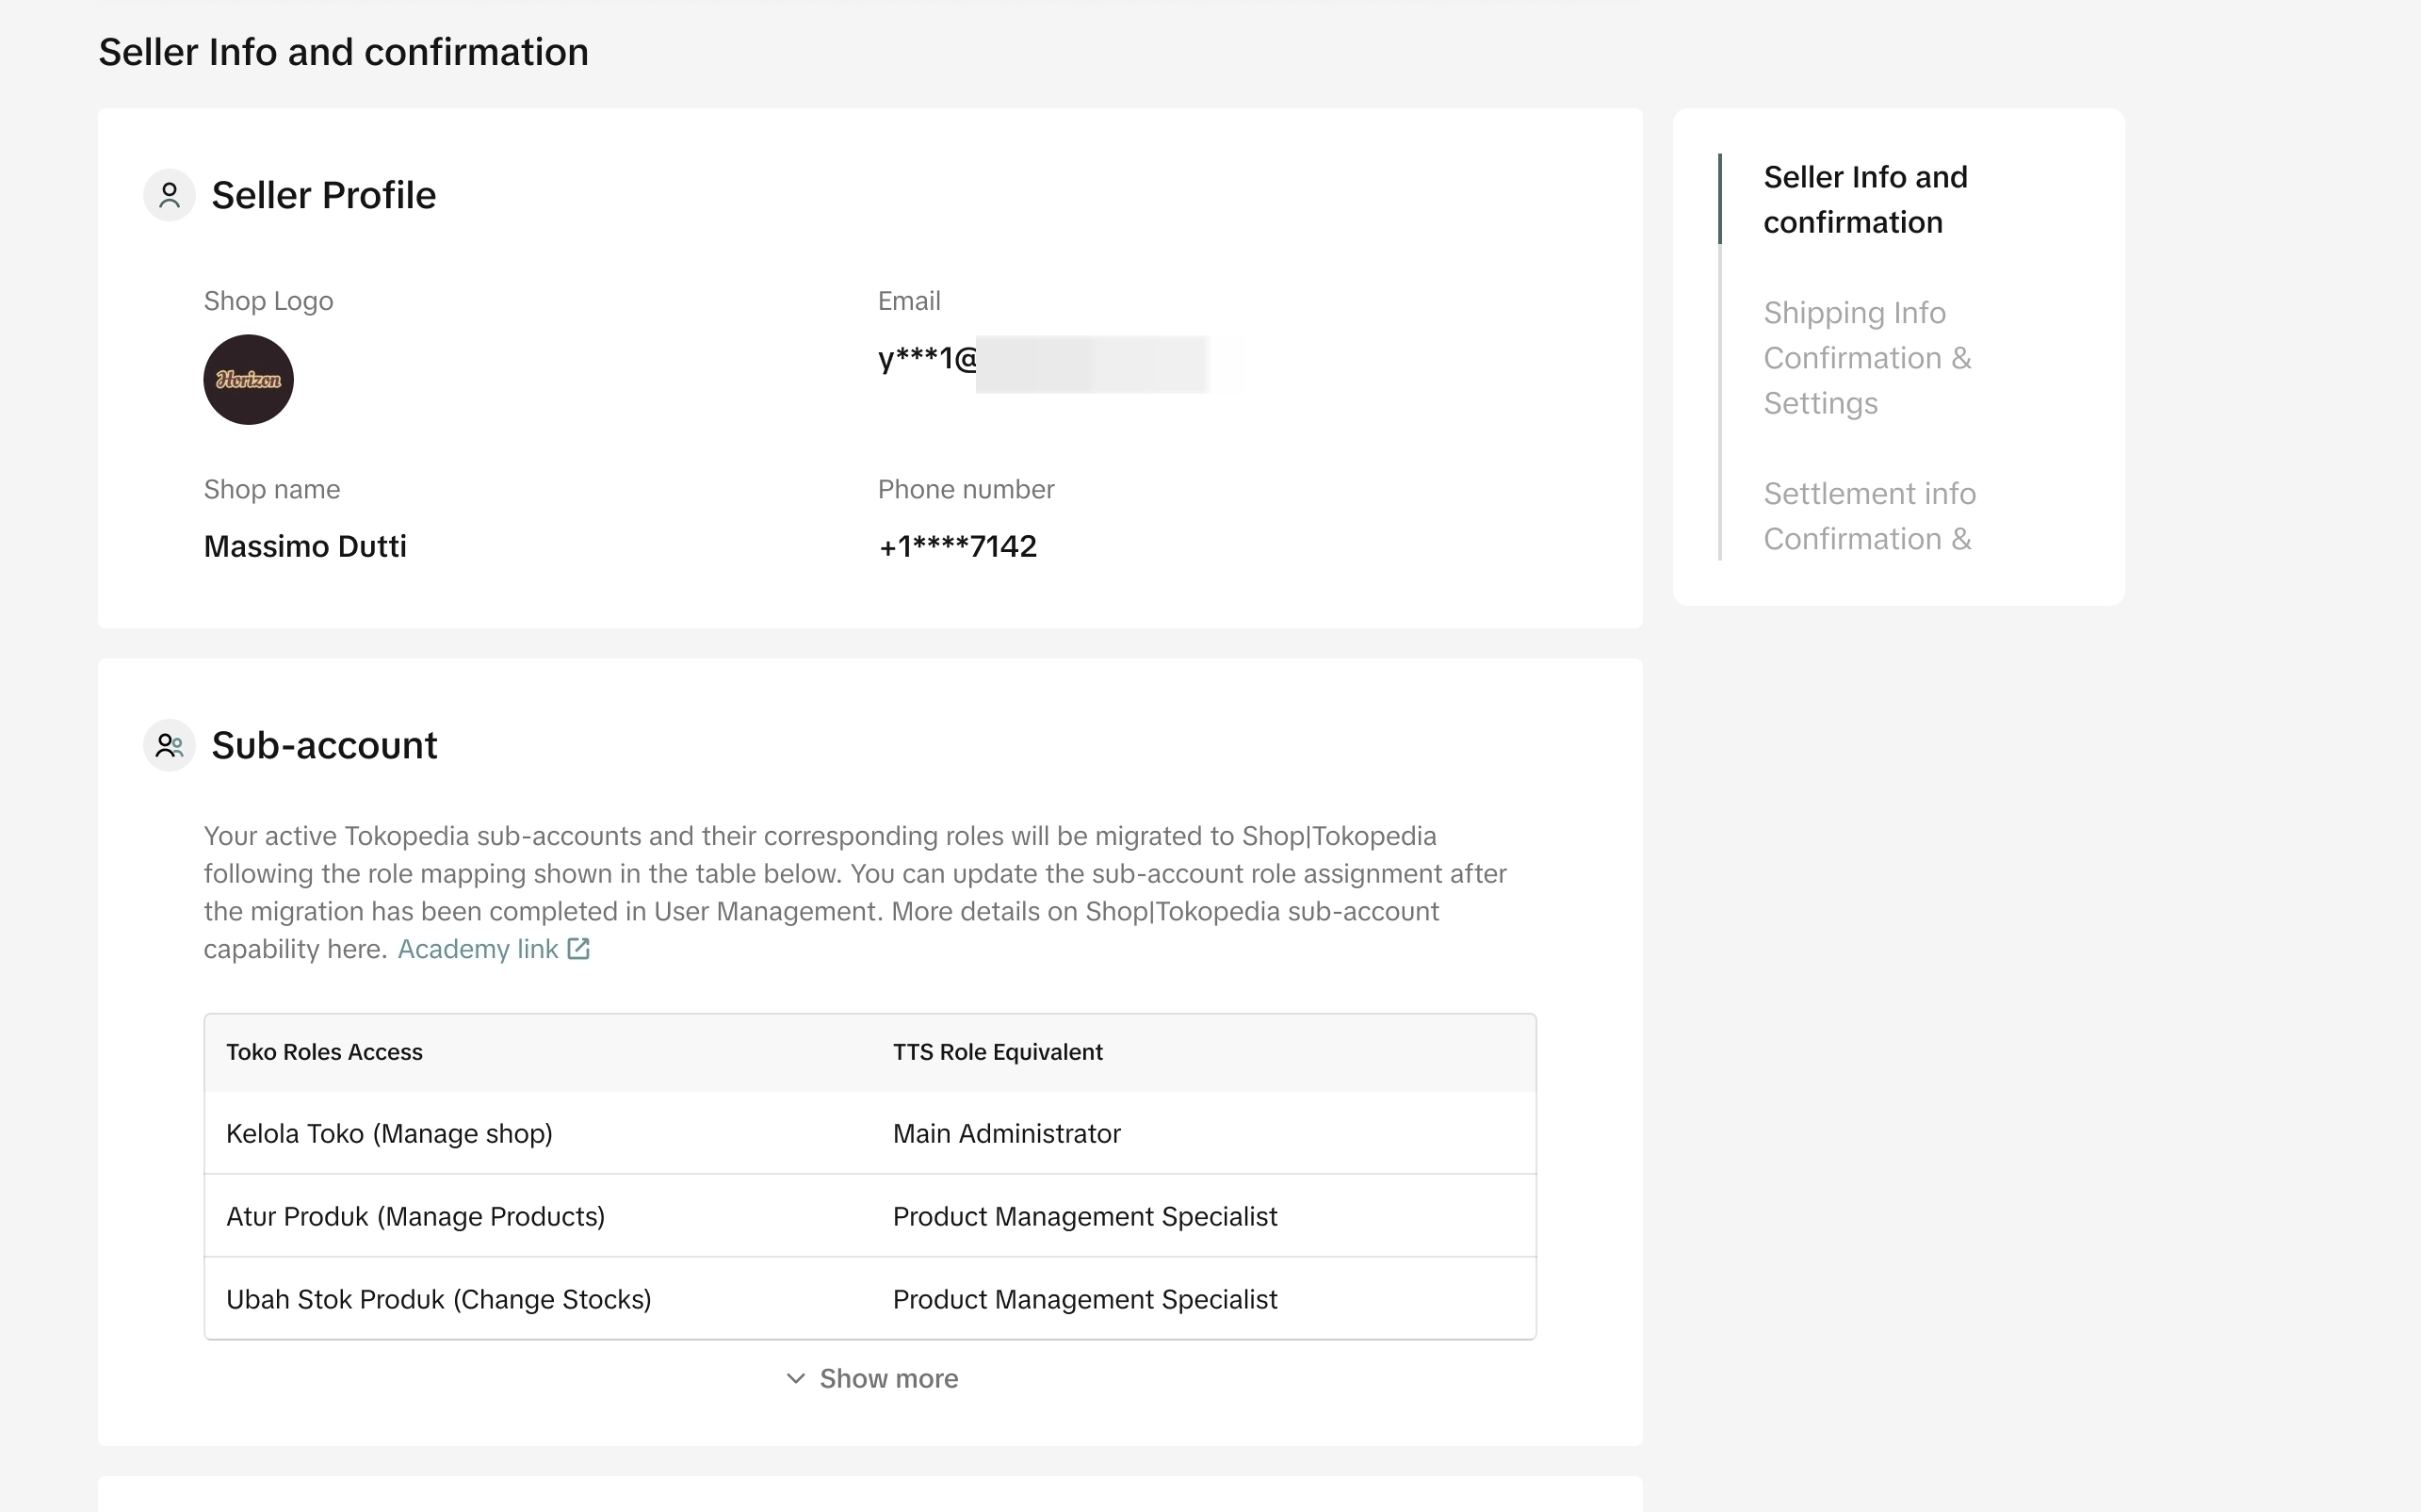Select Seller Info and confirmation nav item

(x=1864, y=199)
